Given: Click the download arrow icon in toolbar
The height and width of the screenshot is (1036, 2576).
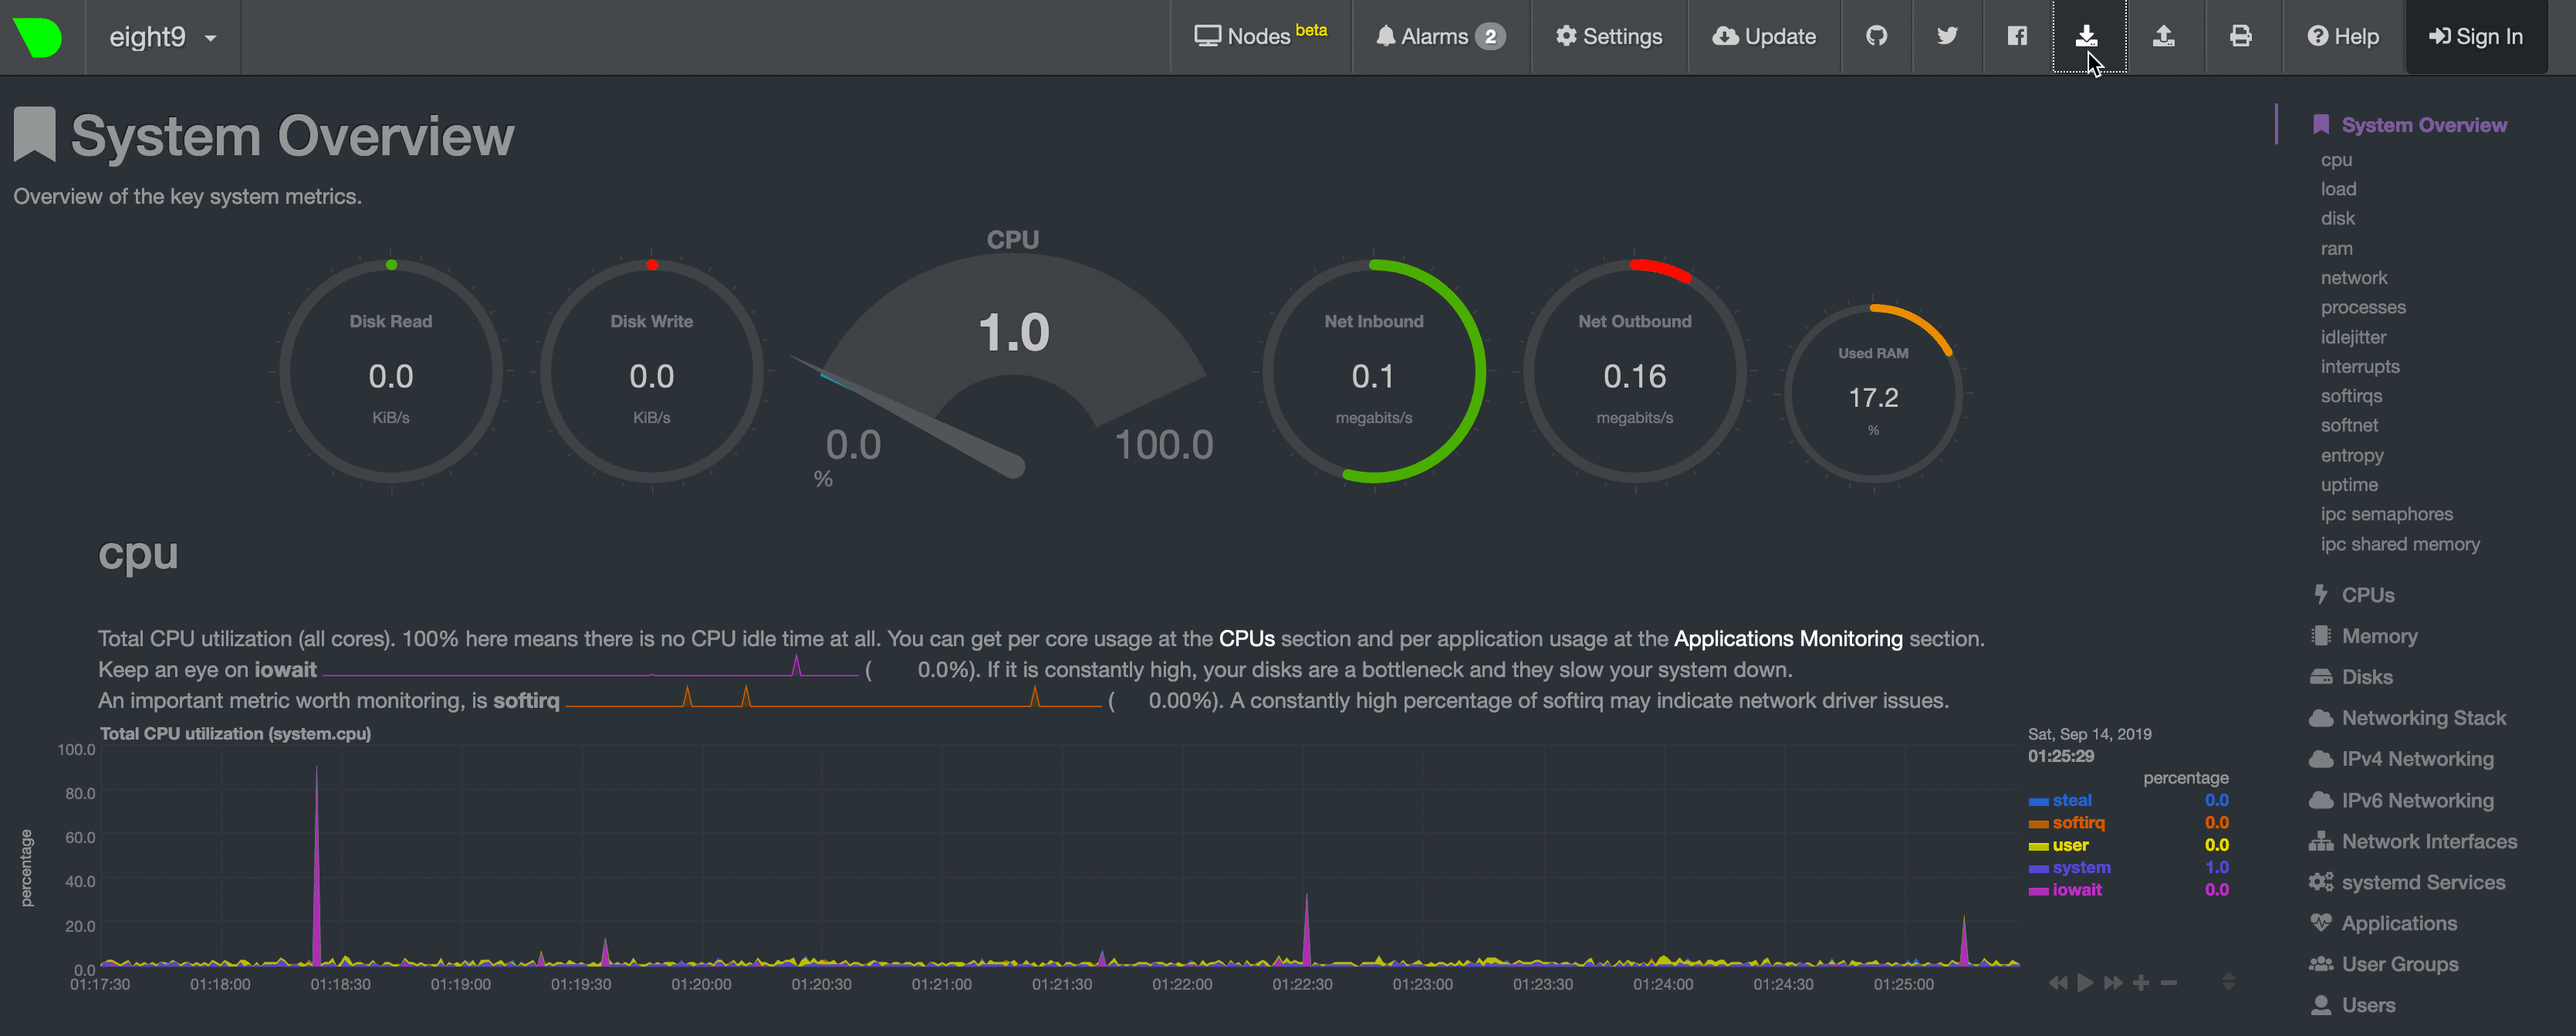Looking at the screenshot, I should tap(2087, 36).
